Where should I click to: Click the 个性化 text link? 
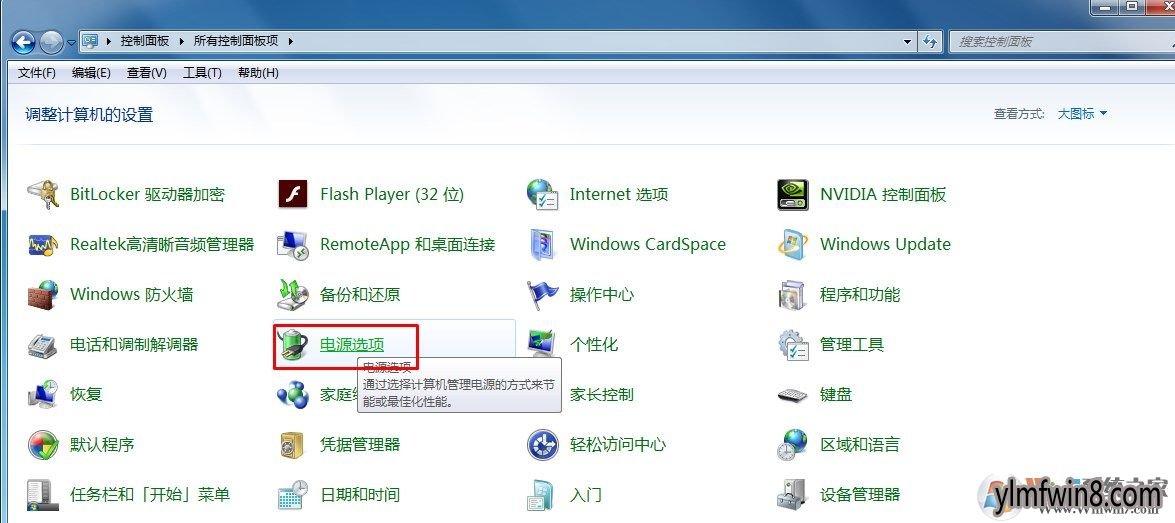coord(593,345)
